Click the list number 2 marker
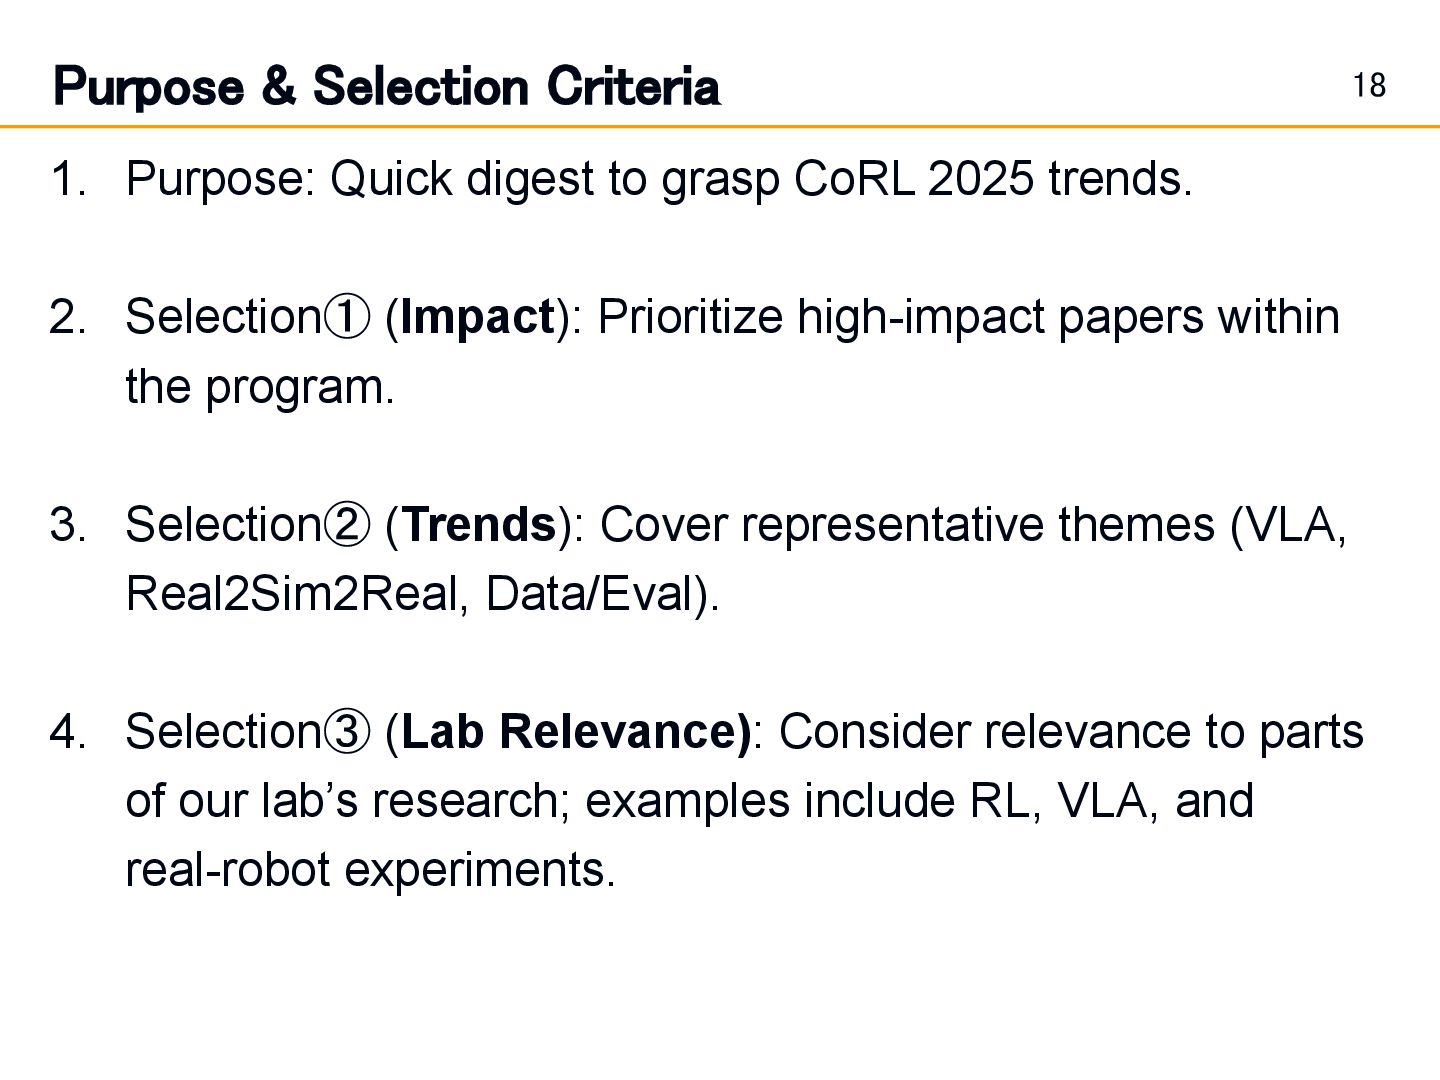 tap(68, 318)
